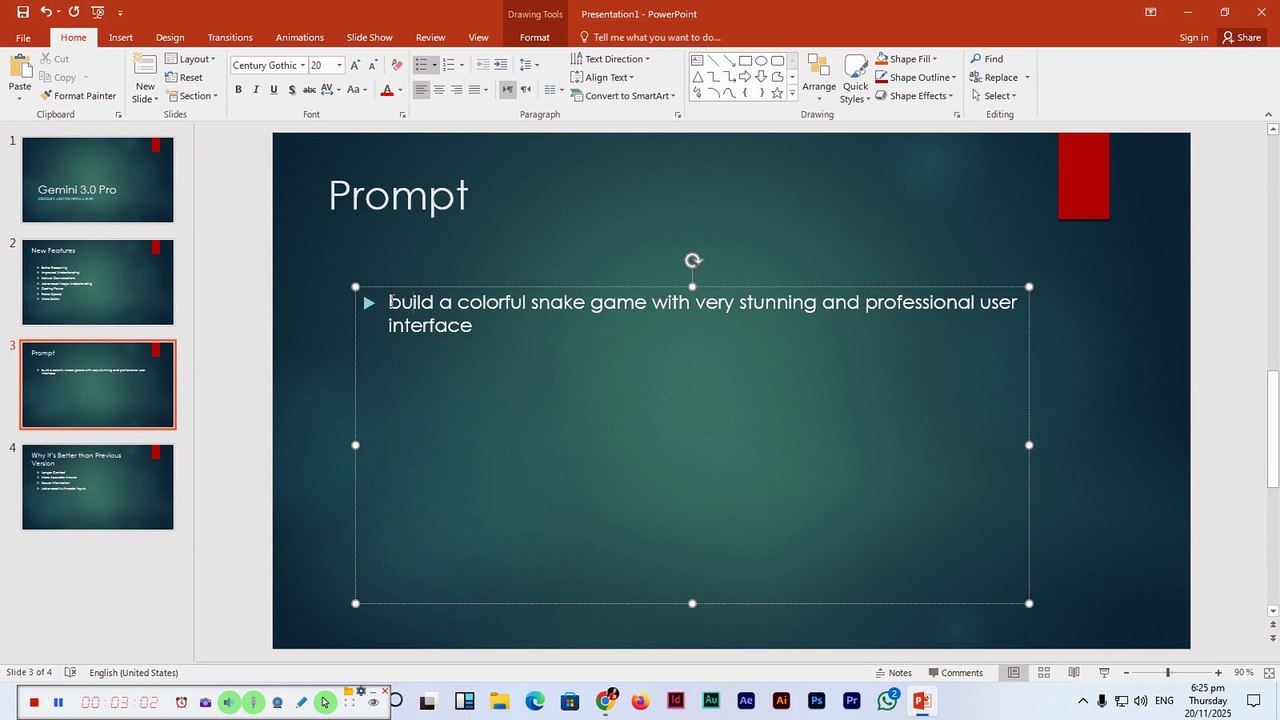Viewport: 1280px width, 720px height.
Task: Toggle Align Right paragraph
Action: click(x=457, y=90)
